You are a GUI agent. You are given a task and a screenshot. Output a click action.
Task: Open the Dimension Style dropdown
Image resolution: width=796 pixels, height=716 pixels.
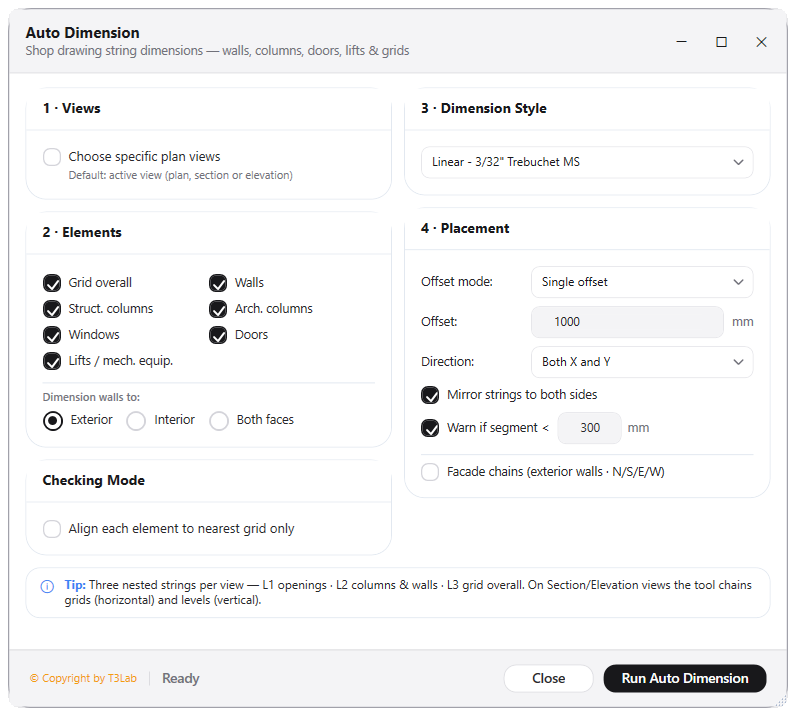tap(587, 162)
